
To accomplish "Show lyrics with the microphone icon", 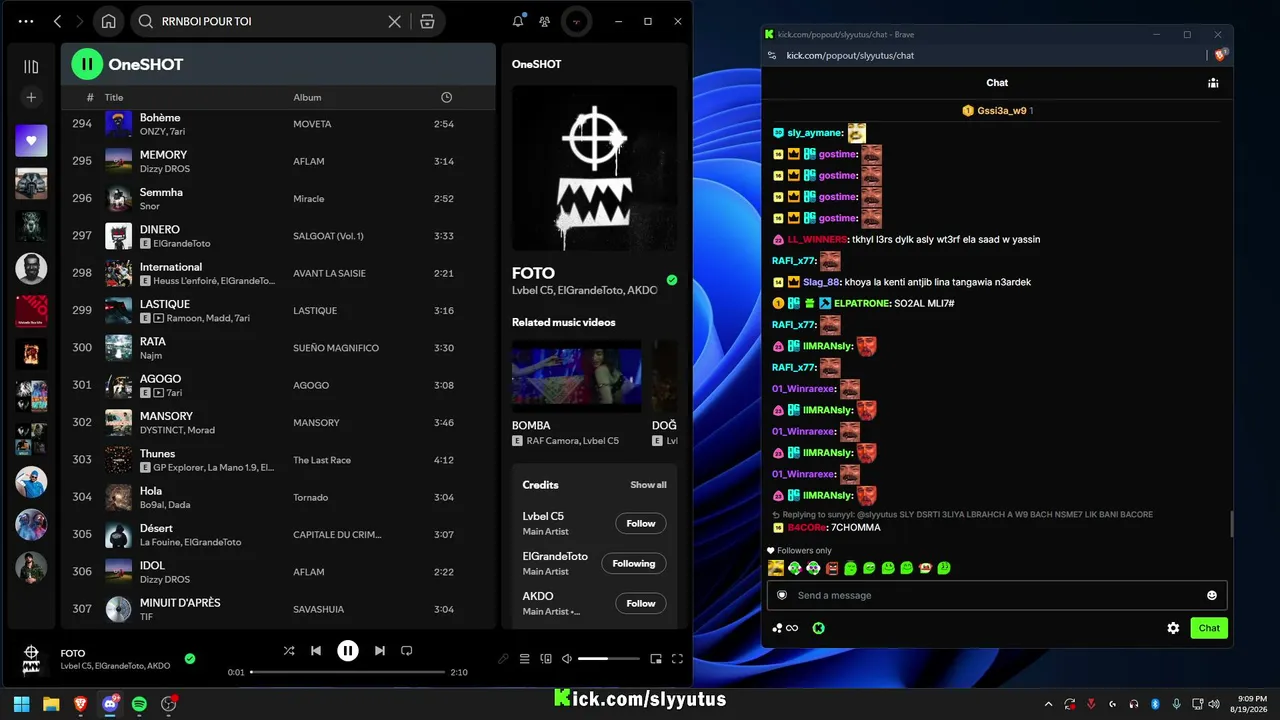I will [x=503, y=659].
